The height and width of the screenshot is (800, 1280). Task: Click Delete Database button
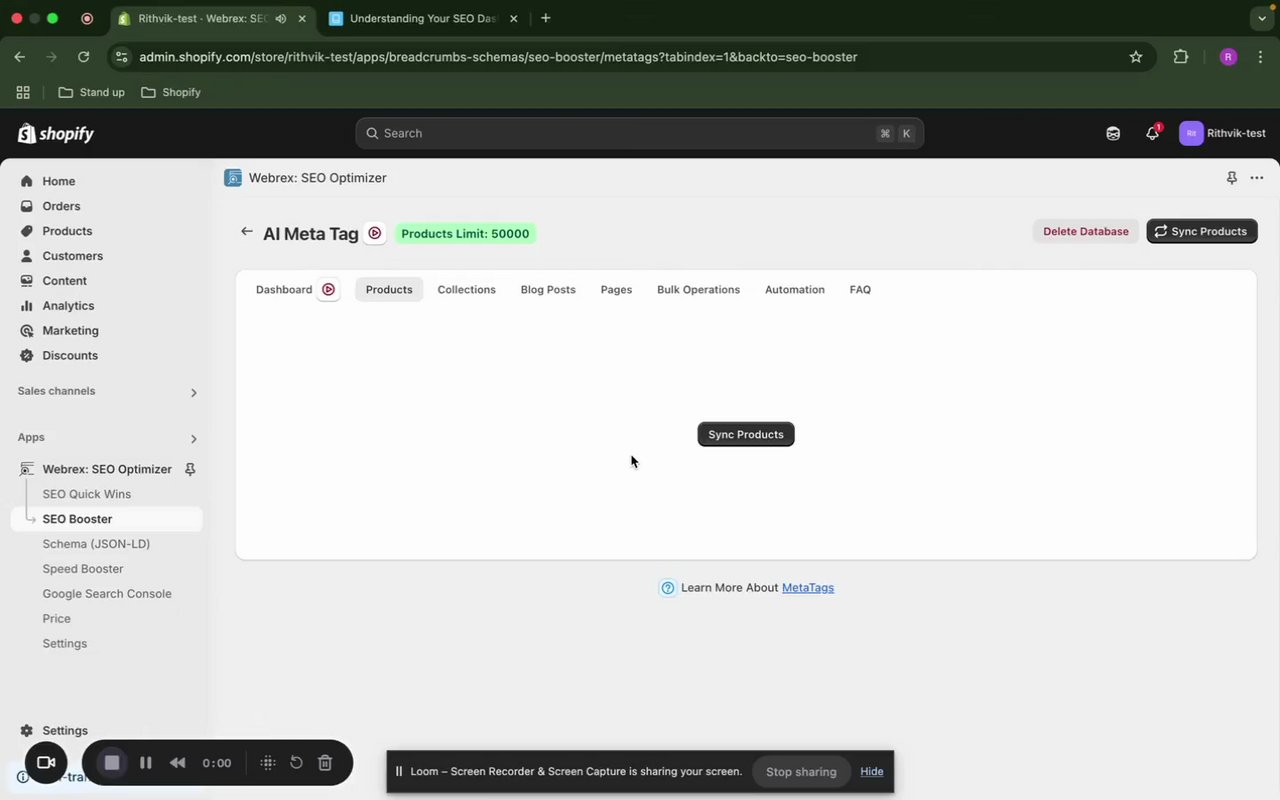click(1086, 231)
